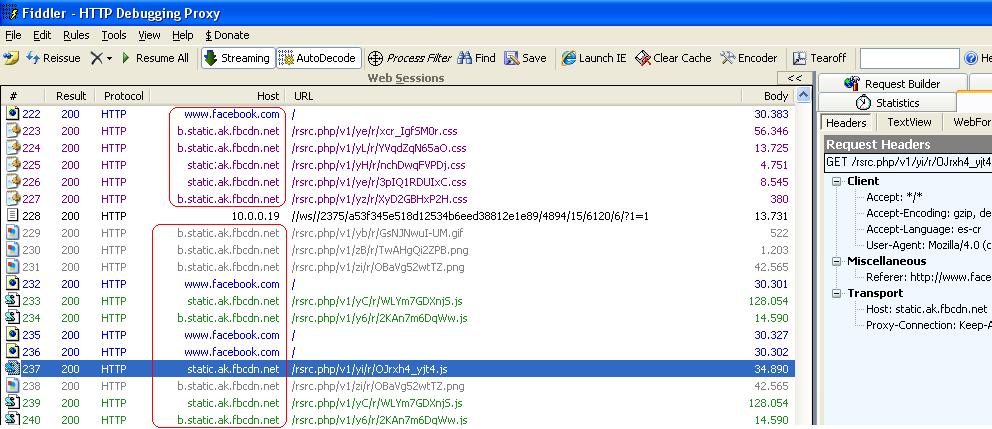This screenshot has height=429, width=992.
Task: Click body size 42.565 in session 231
Action: (769, 267)
